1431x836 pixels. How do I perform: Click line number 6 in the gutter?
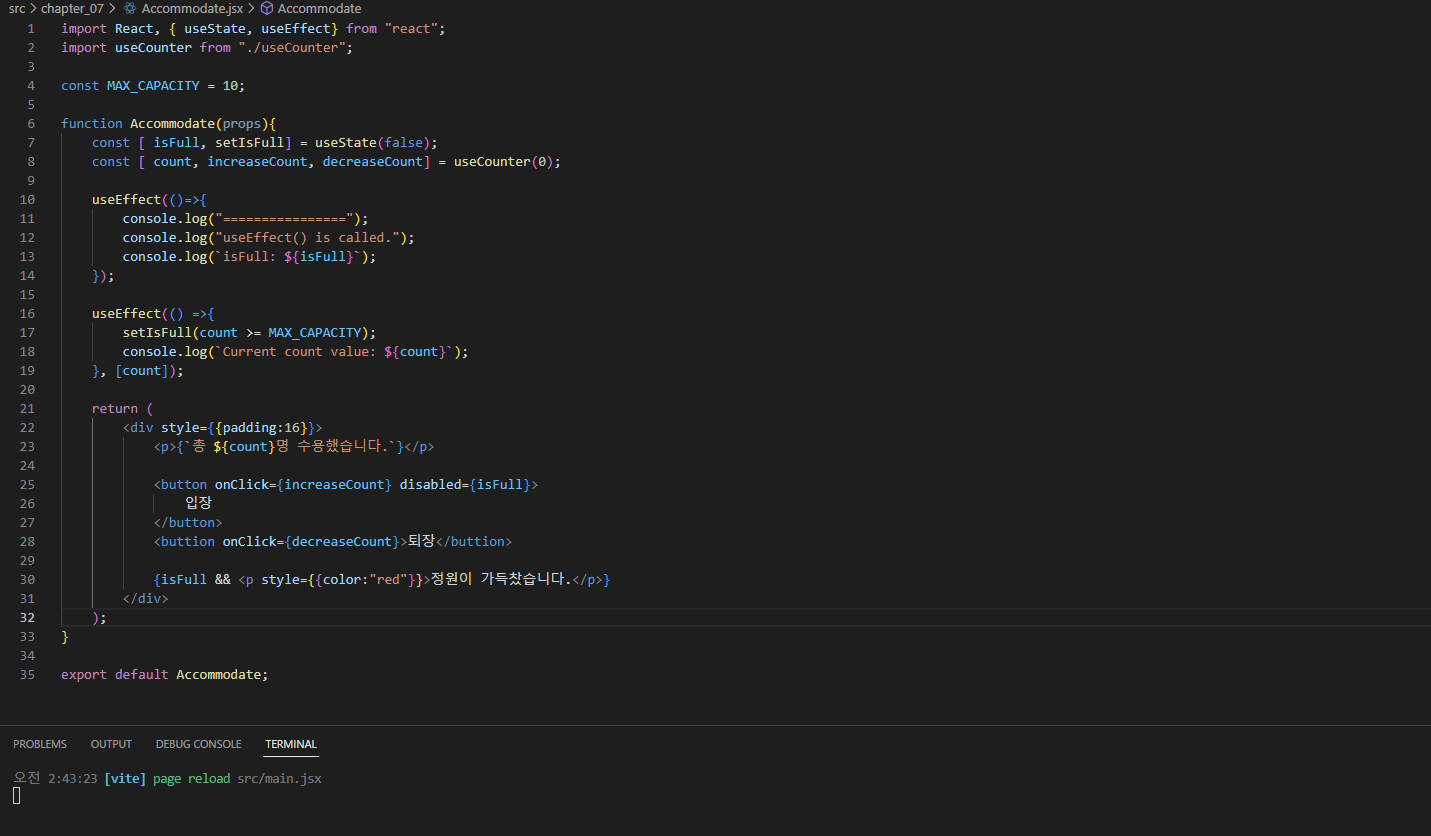click(31, 124)
